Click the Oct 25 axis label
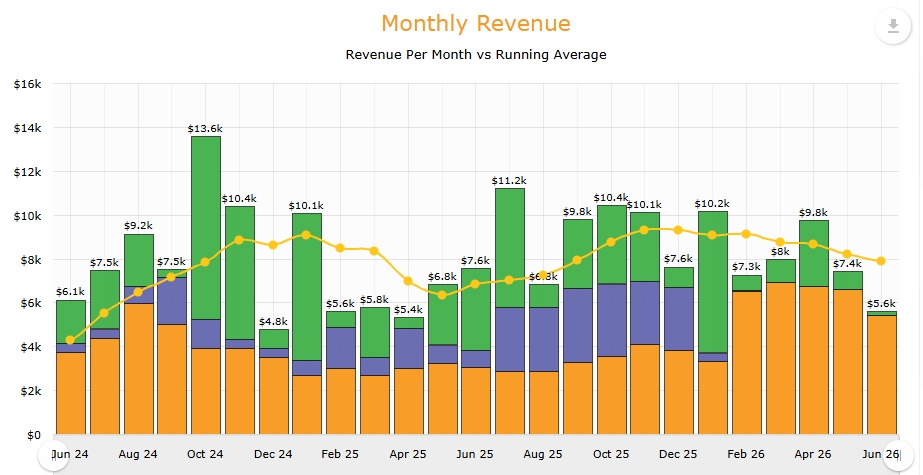 tap(611, 454)
